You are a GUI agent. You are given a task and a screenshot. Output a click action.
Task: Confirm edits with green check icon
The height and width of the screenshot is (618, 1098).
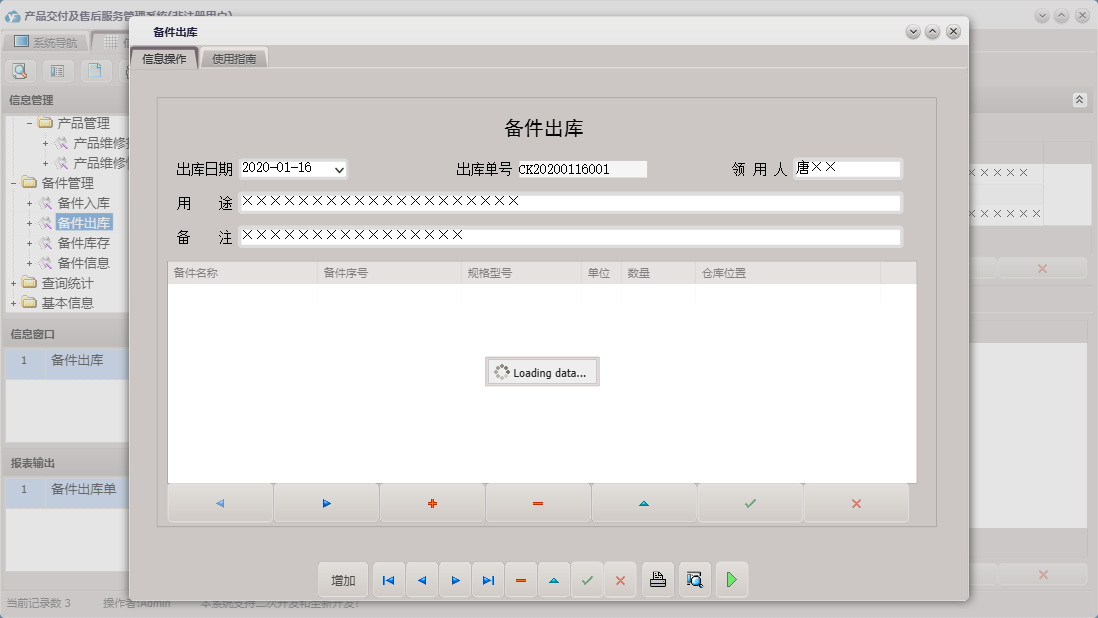(750, 503)
